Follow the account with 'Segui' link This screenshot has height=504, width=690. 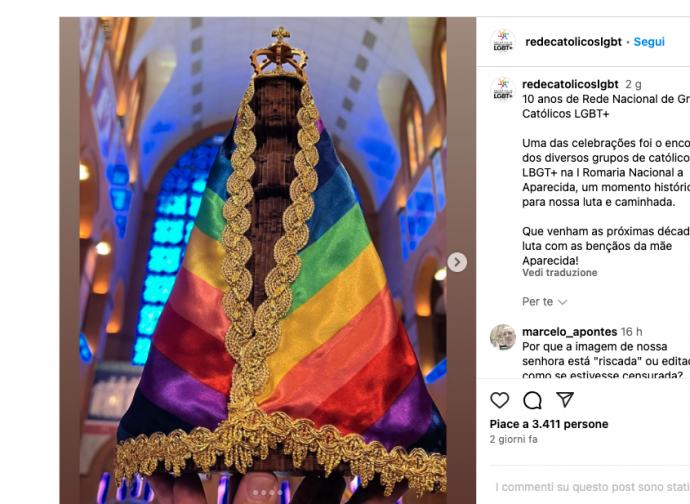(x=649, y=42)
